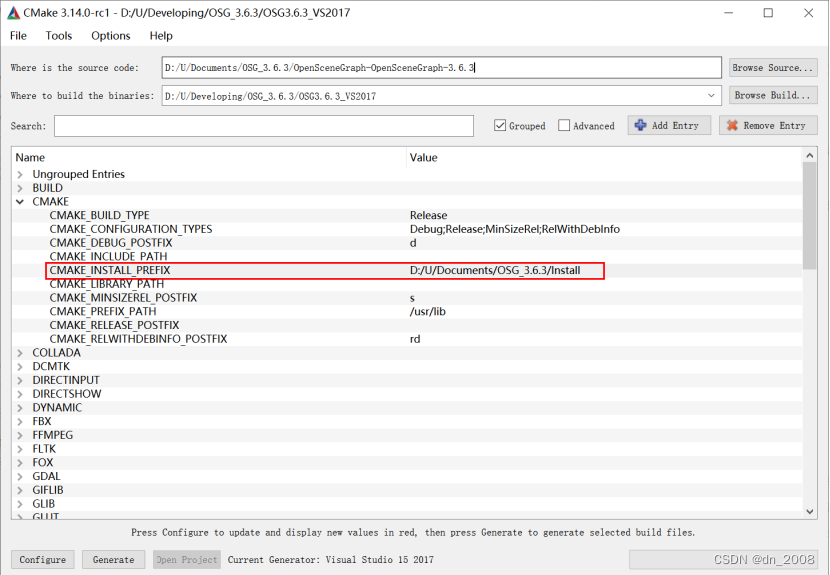Select the CMAKE_RELWITHDEBINFO_POSTFIX entry
Viewport: 830px width, 575px height.
tap(138, 339)
